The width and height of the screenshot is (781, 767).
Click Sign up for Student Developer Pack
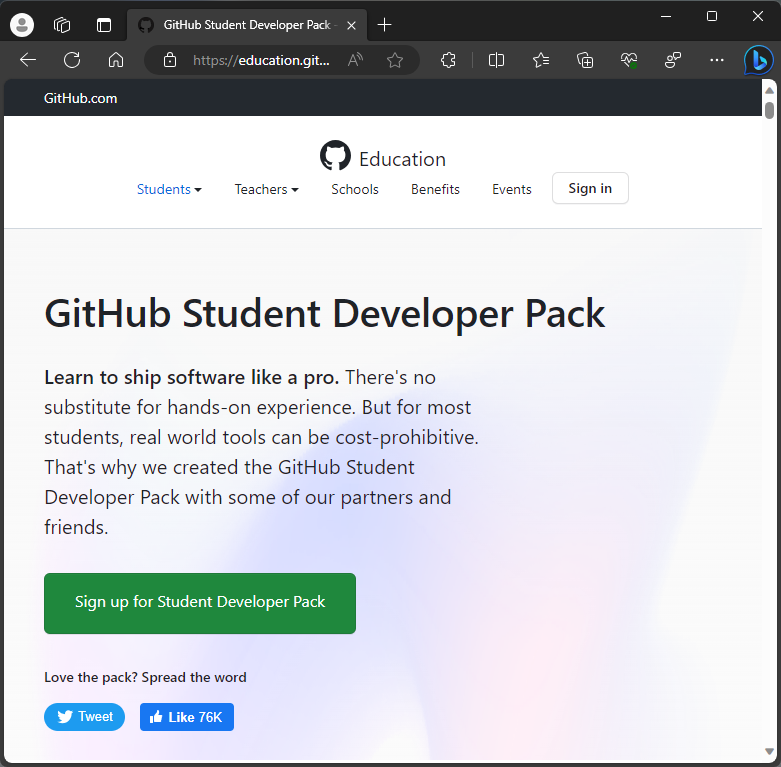click(200, 603)
